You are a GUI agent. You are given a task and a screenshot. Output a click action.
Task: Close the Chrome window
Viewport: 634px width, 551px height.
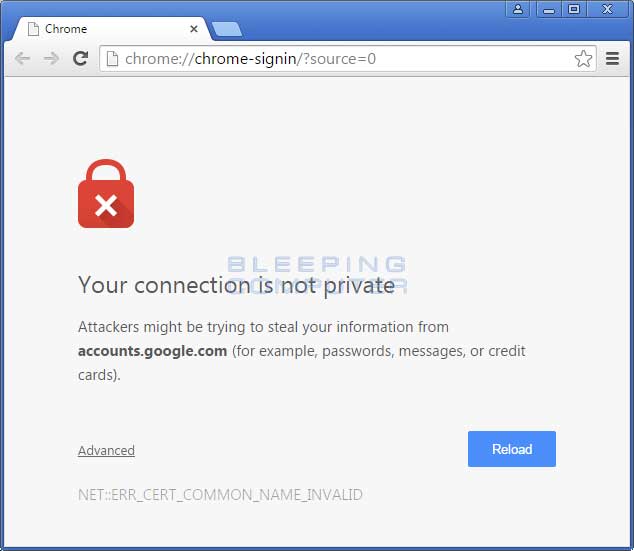[x=607, y=9]
